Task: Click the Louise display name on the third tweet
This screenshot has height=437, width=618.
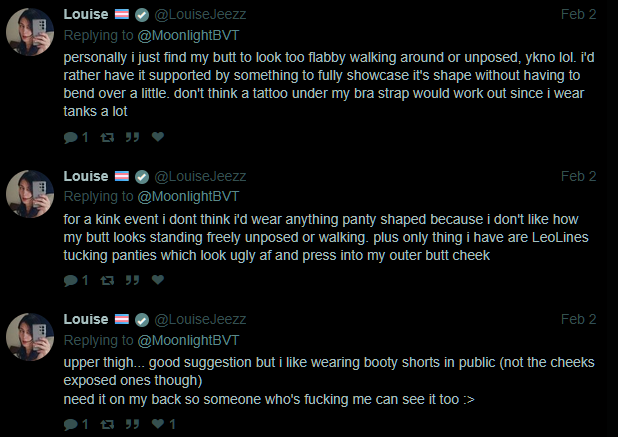Action: (86, 319)
